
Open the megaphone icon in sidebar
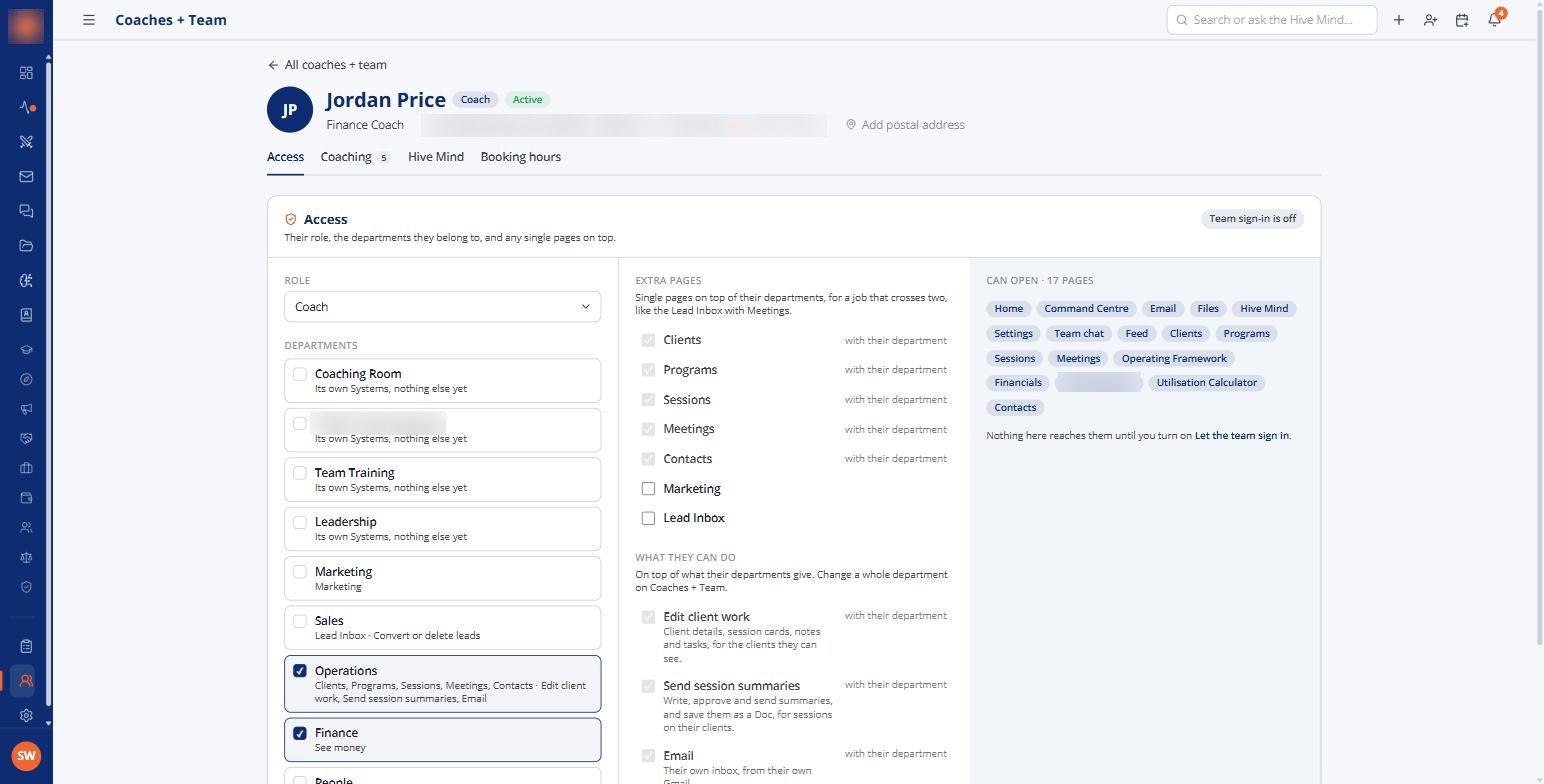pos(26,409)
